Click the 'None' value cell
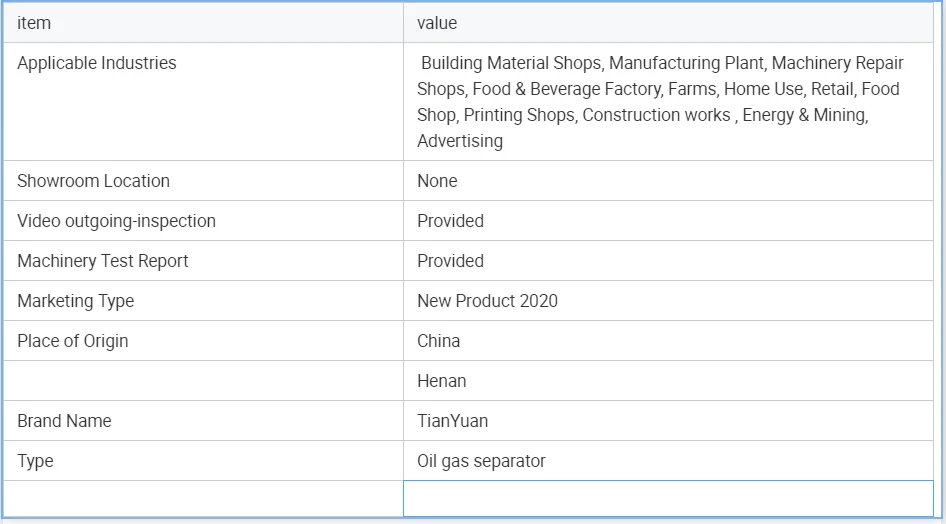 [x=437, y=181]
